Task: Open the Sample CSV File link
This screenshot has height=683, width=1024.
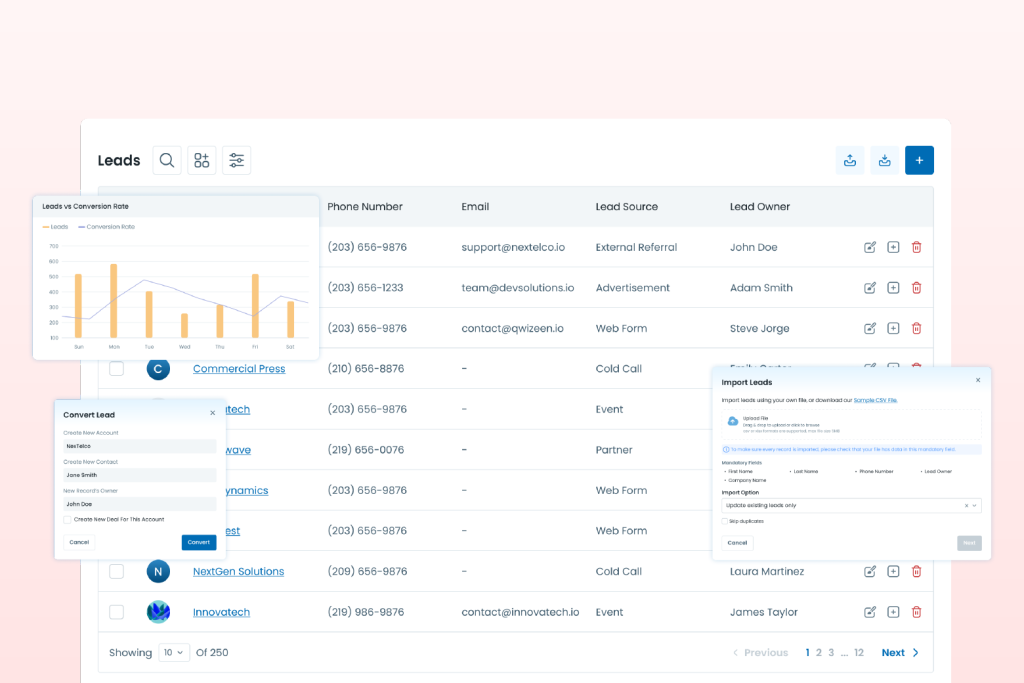Action: pyautogui.click(x=875, y=400)
